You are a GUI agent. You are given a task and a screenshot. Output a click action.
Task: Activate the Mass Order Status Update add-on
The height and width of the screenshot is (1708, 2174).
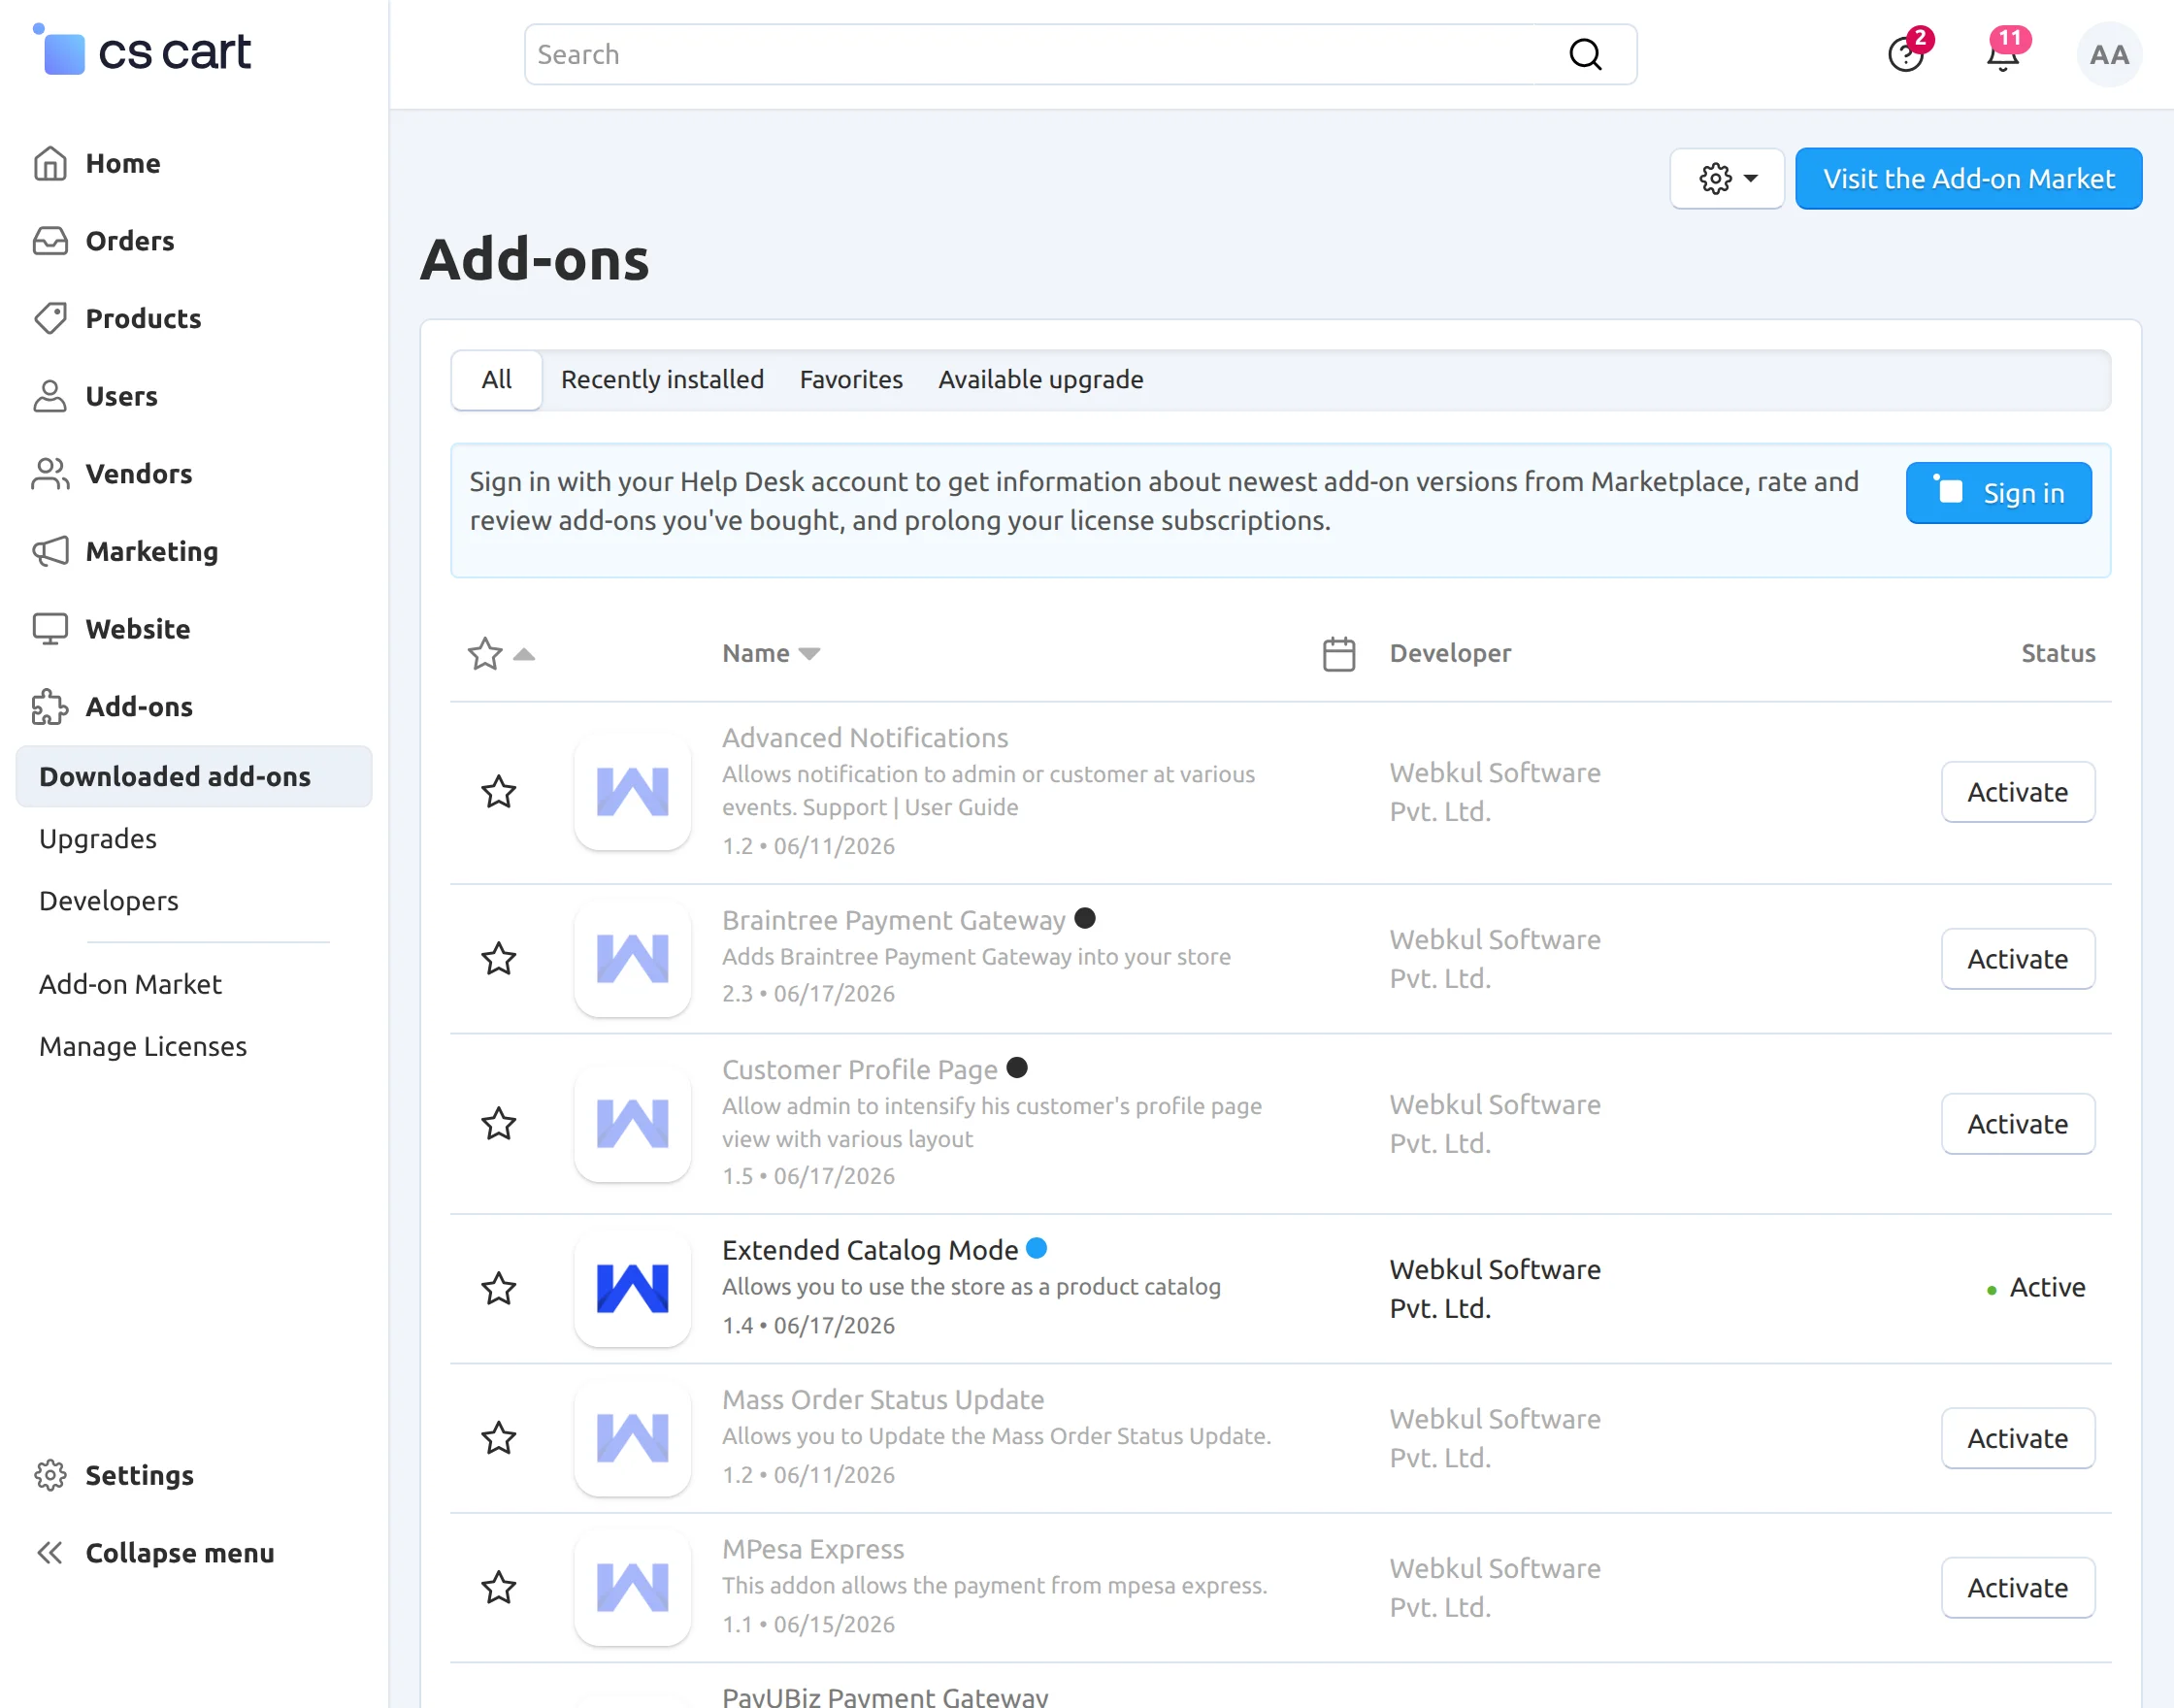coord(2018,1438)
